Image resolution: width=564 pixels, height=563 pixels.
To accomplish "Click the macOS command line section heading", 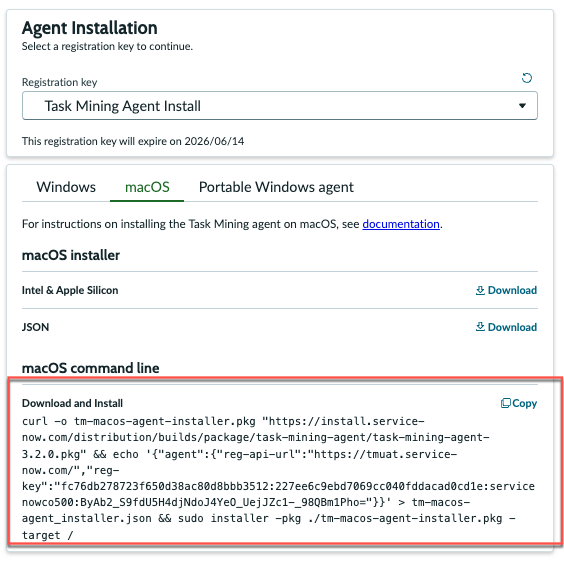I will point(91,368).
